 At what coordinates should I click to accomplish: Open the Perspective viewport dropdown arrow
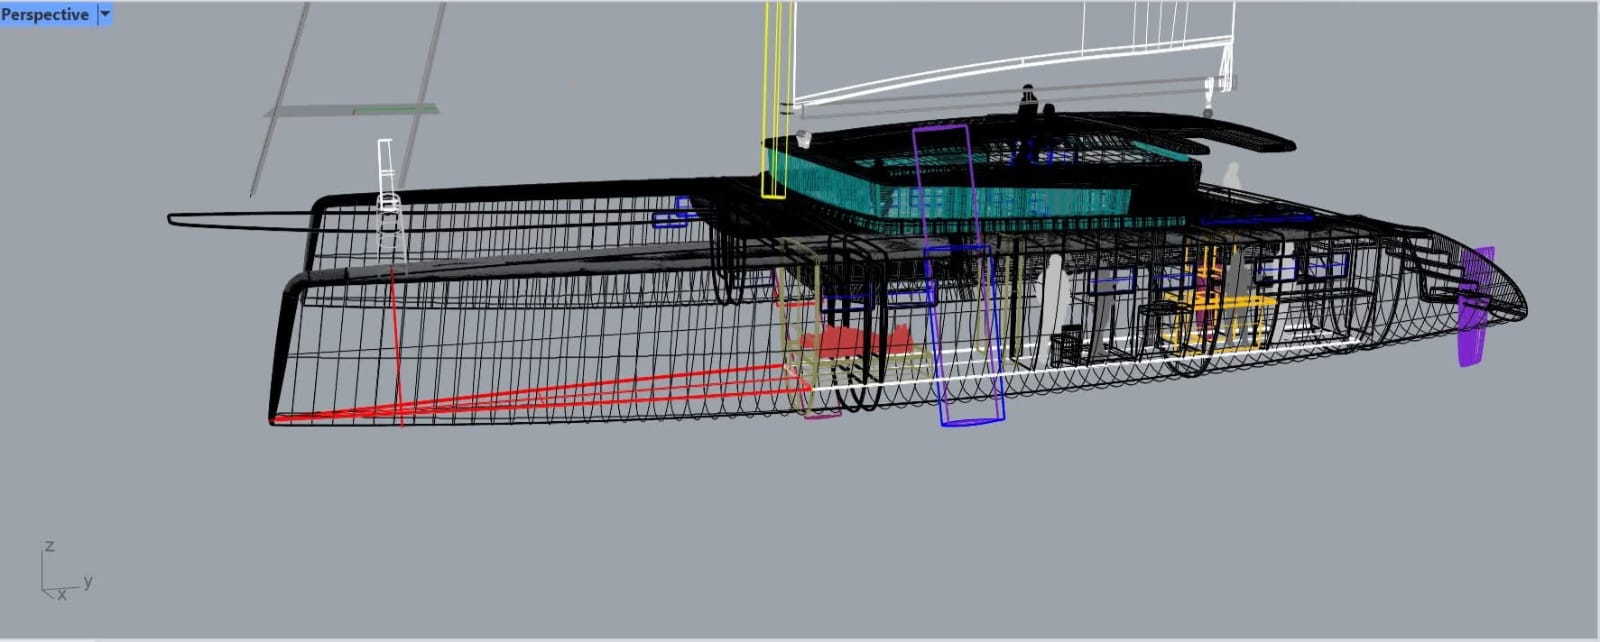pos(105,14)
